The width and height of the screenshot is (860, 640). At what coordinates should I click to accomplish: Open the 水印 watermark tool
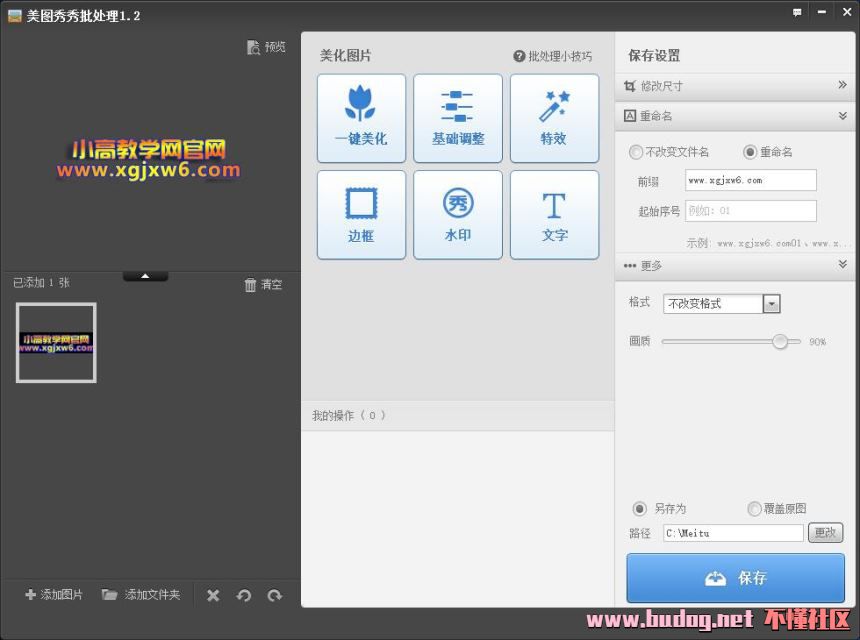pos(457,214)
